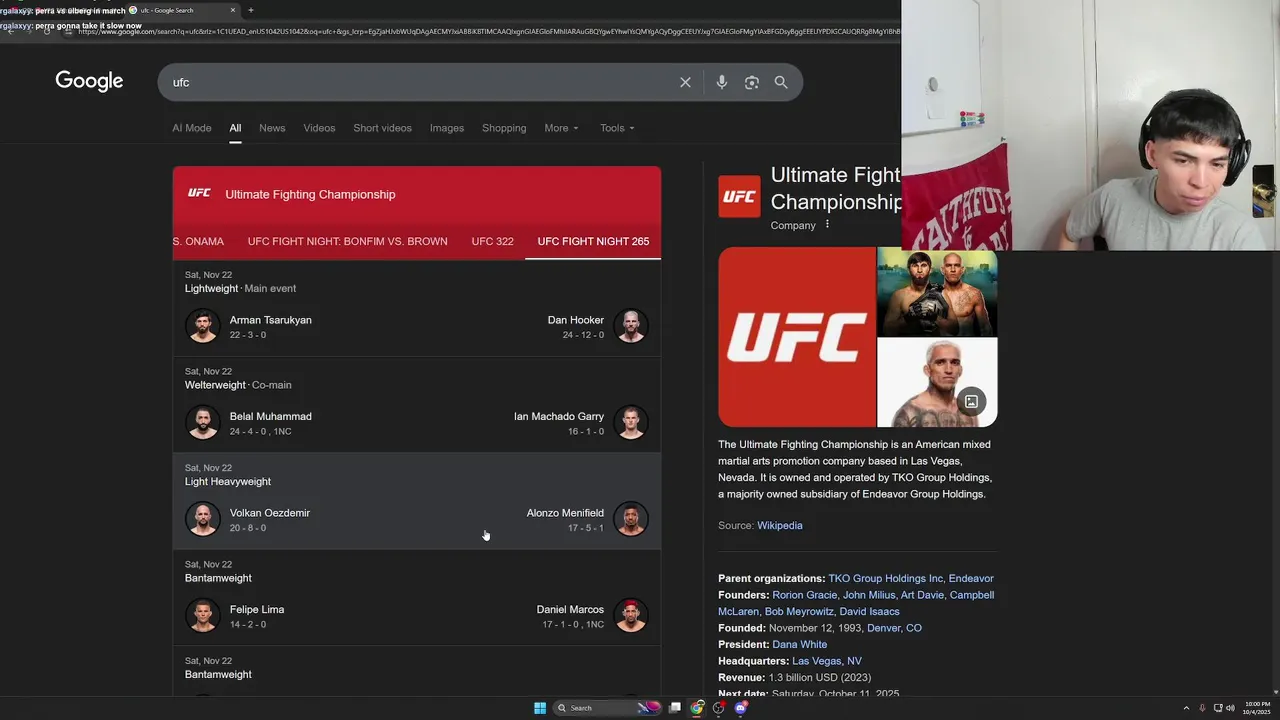This screenshot has width=1280, height=720.
Task: Click Windows taskbar Search box
Action: click(605, 708)
